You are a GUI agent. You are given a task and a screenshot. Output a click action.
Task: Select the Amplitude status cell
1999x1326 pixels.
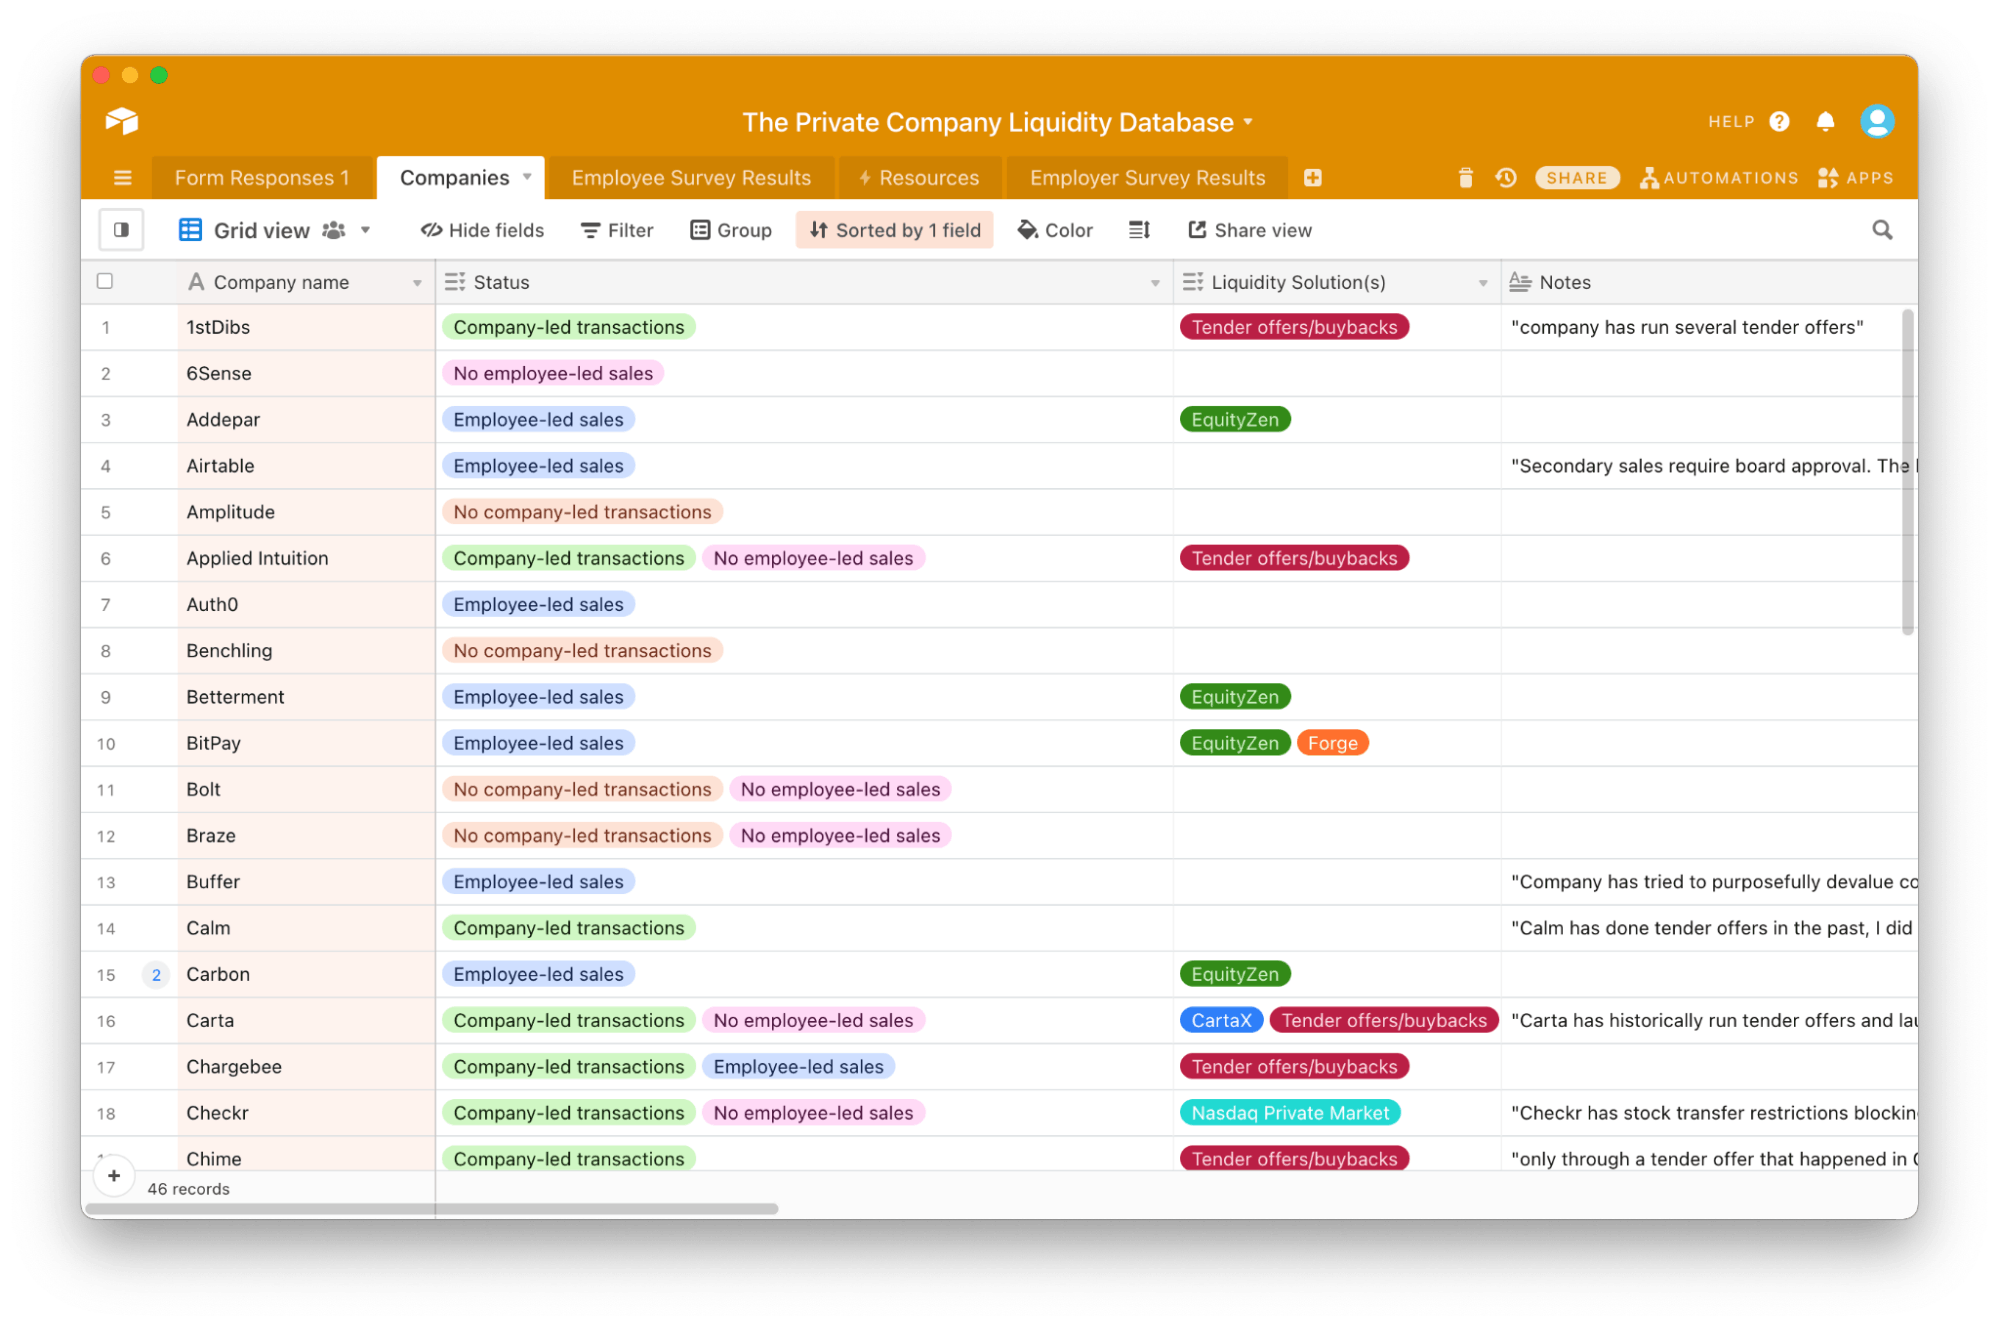[804, 512]
